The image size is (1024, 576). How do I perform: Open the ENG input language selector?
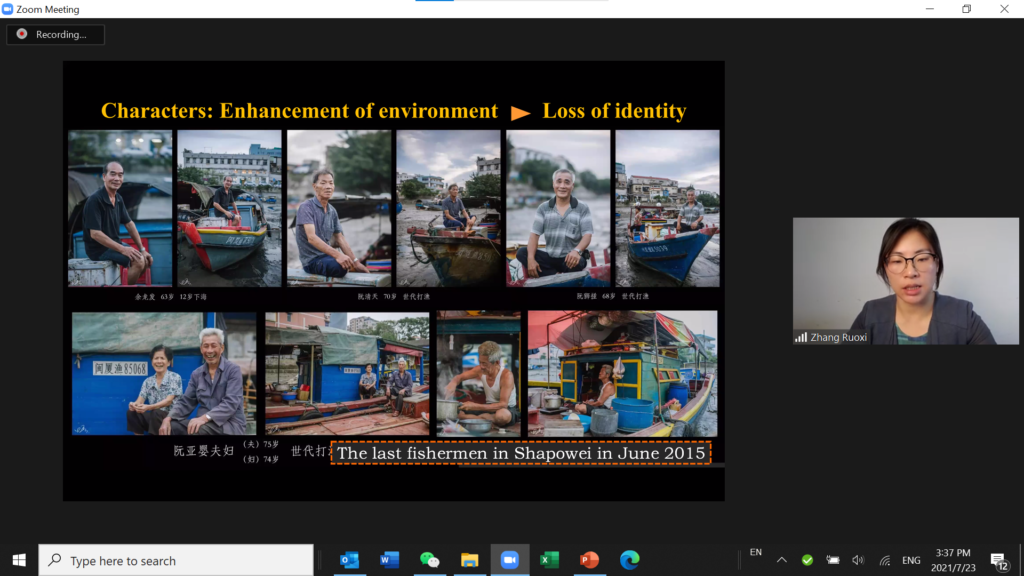point(911,560)
